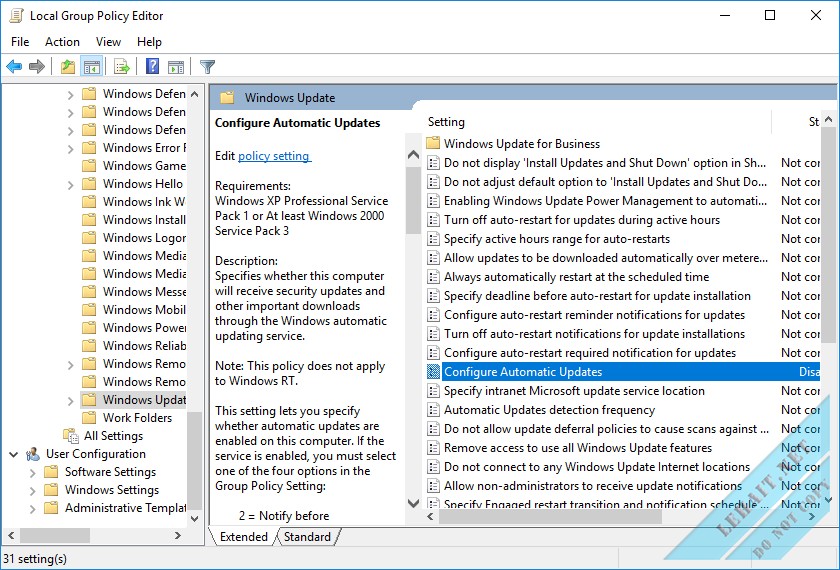
Task: Click the Windows Update for Business folder icon
Action: (x=433, y=144)
